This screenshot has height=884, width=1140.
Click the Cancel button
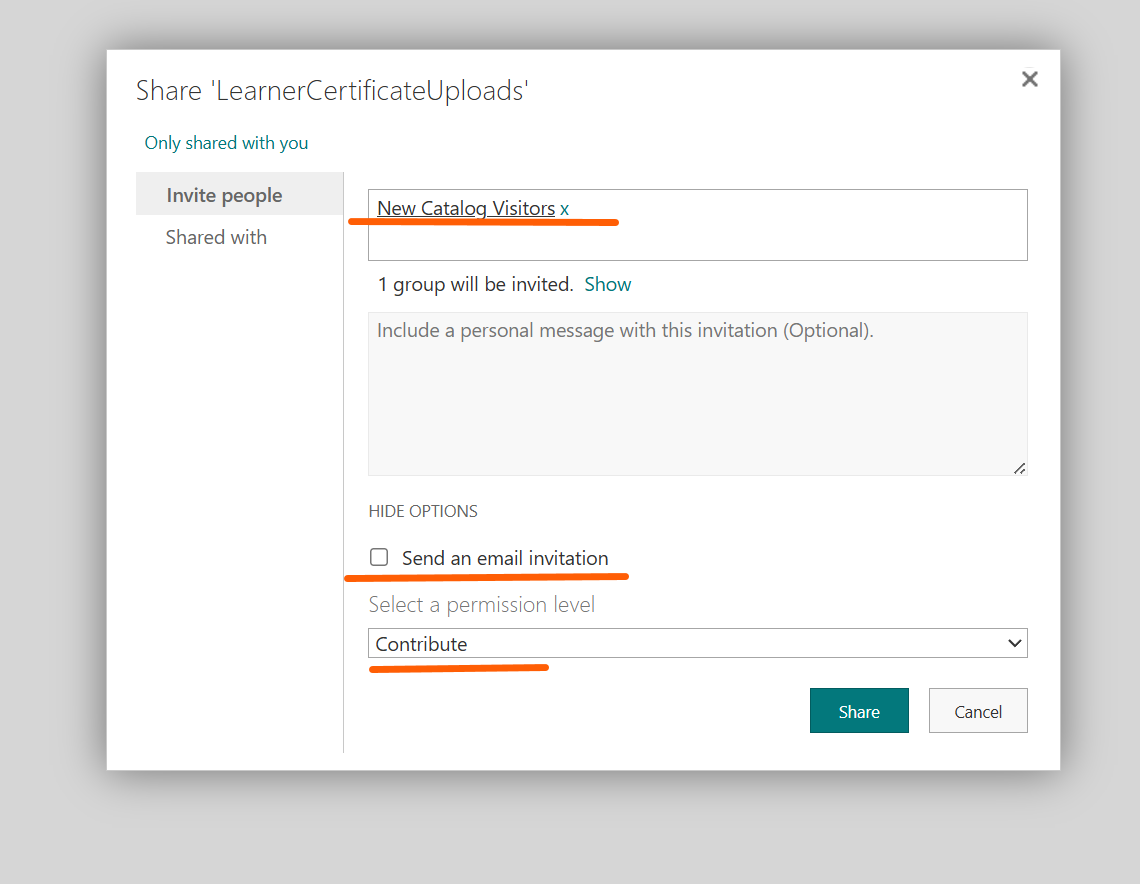978,710
